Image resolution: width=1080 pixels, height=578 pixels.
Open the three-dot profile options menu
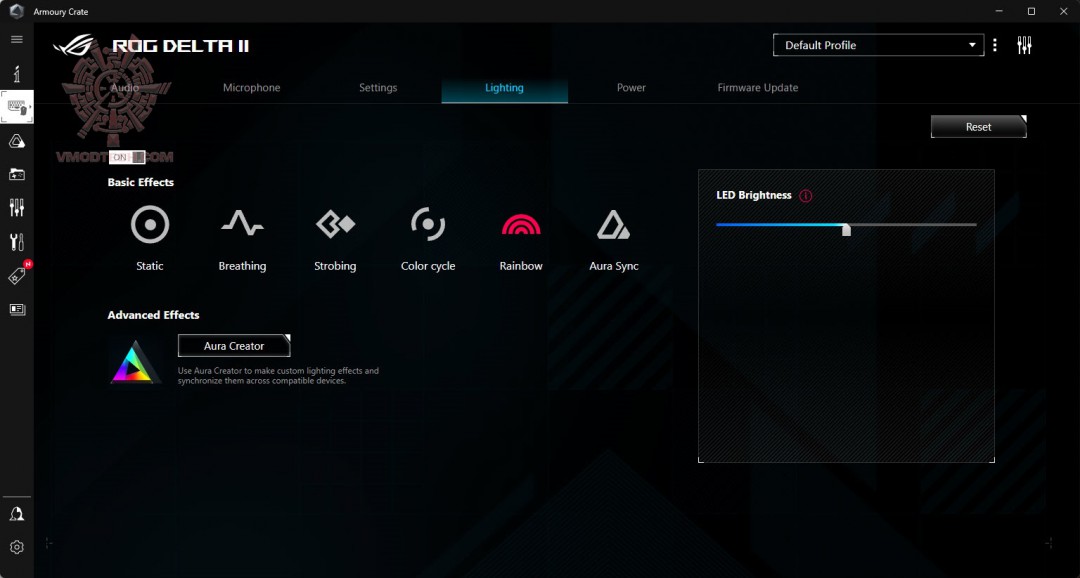coord(995,45)
